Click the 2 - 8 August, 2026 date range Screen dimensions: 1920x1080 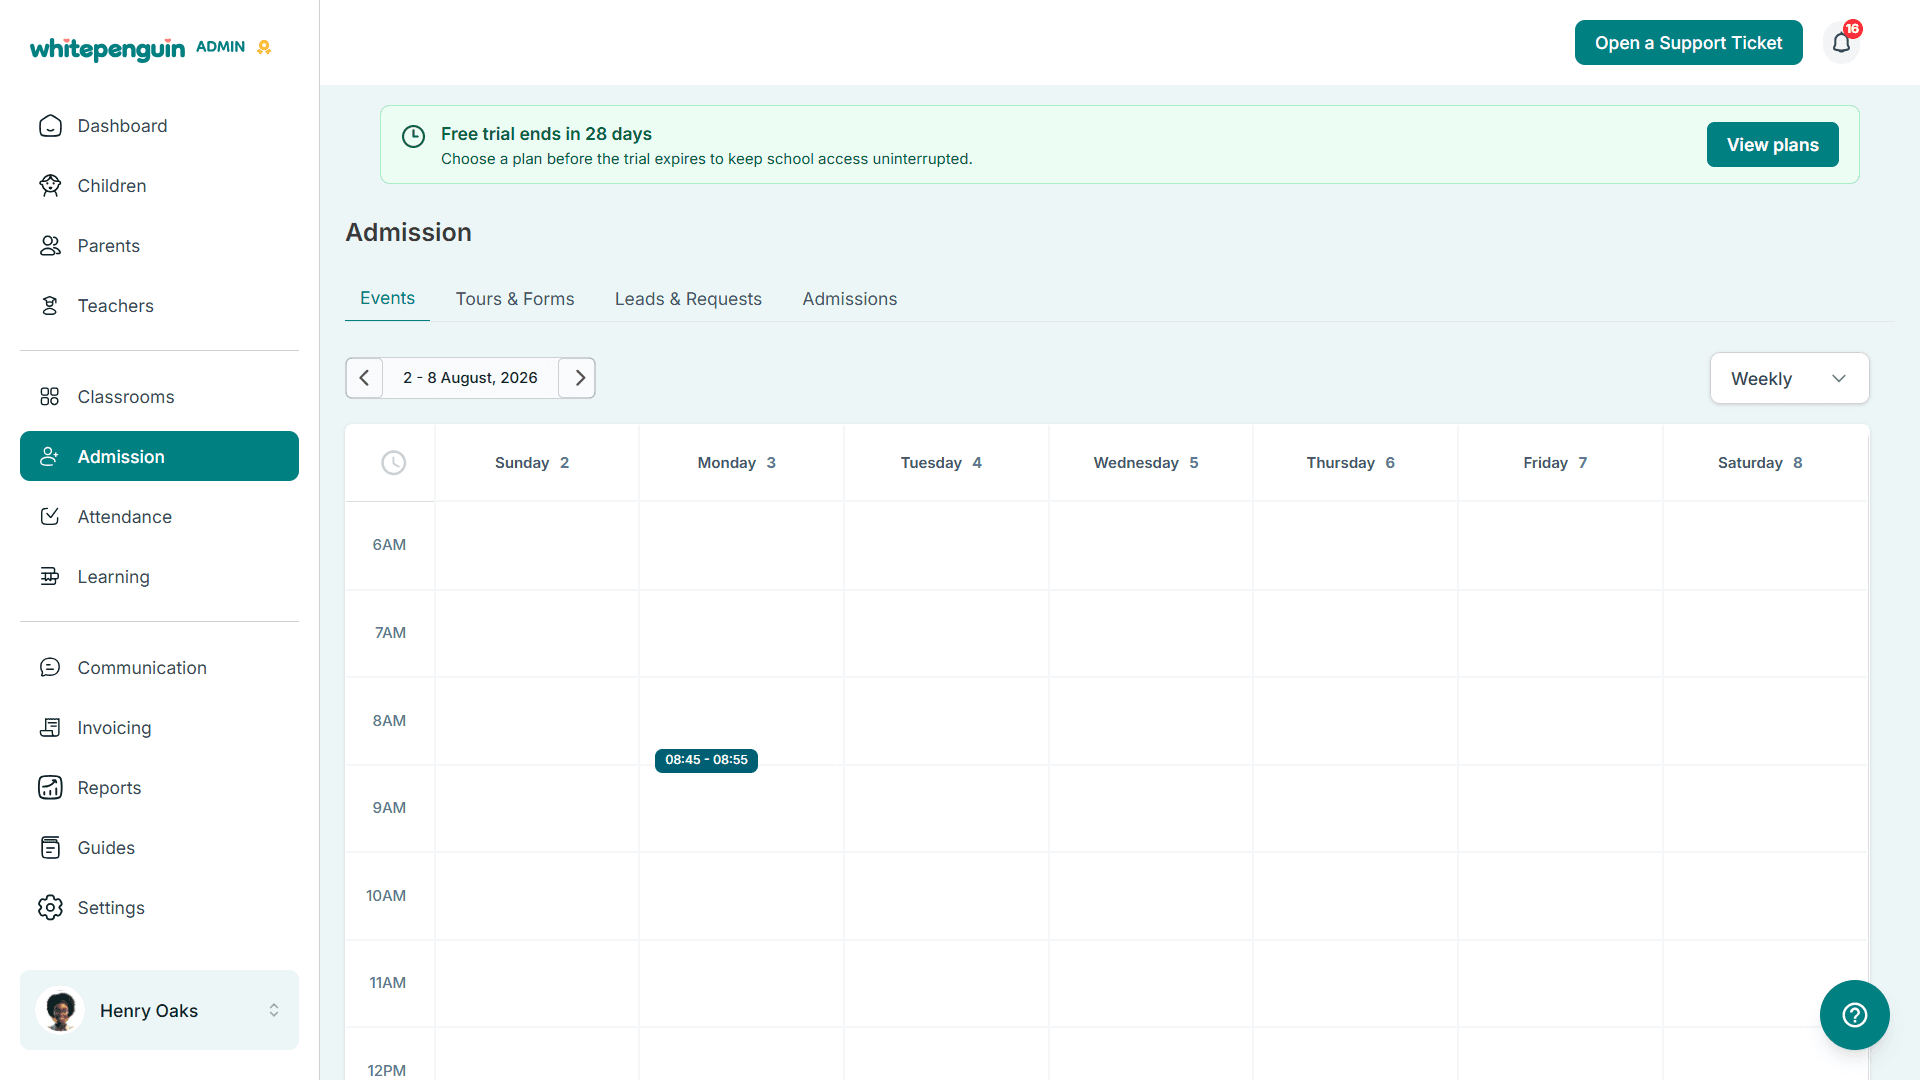470,378
